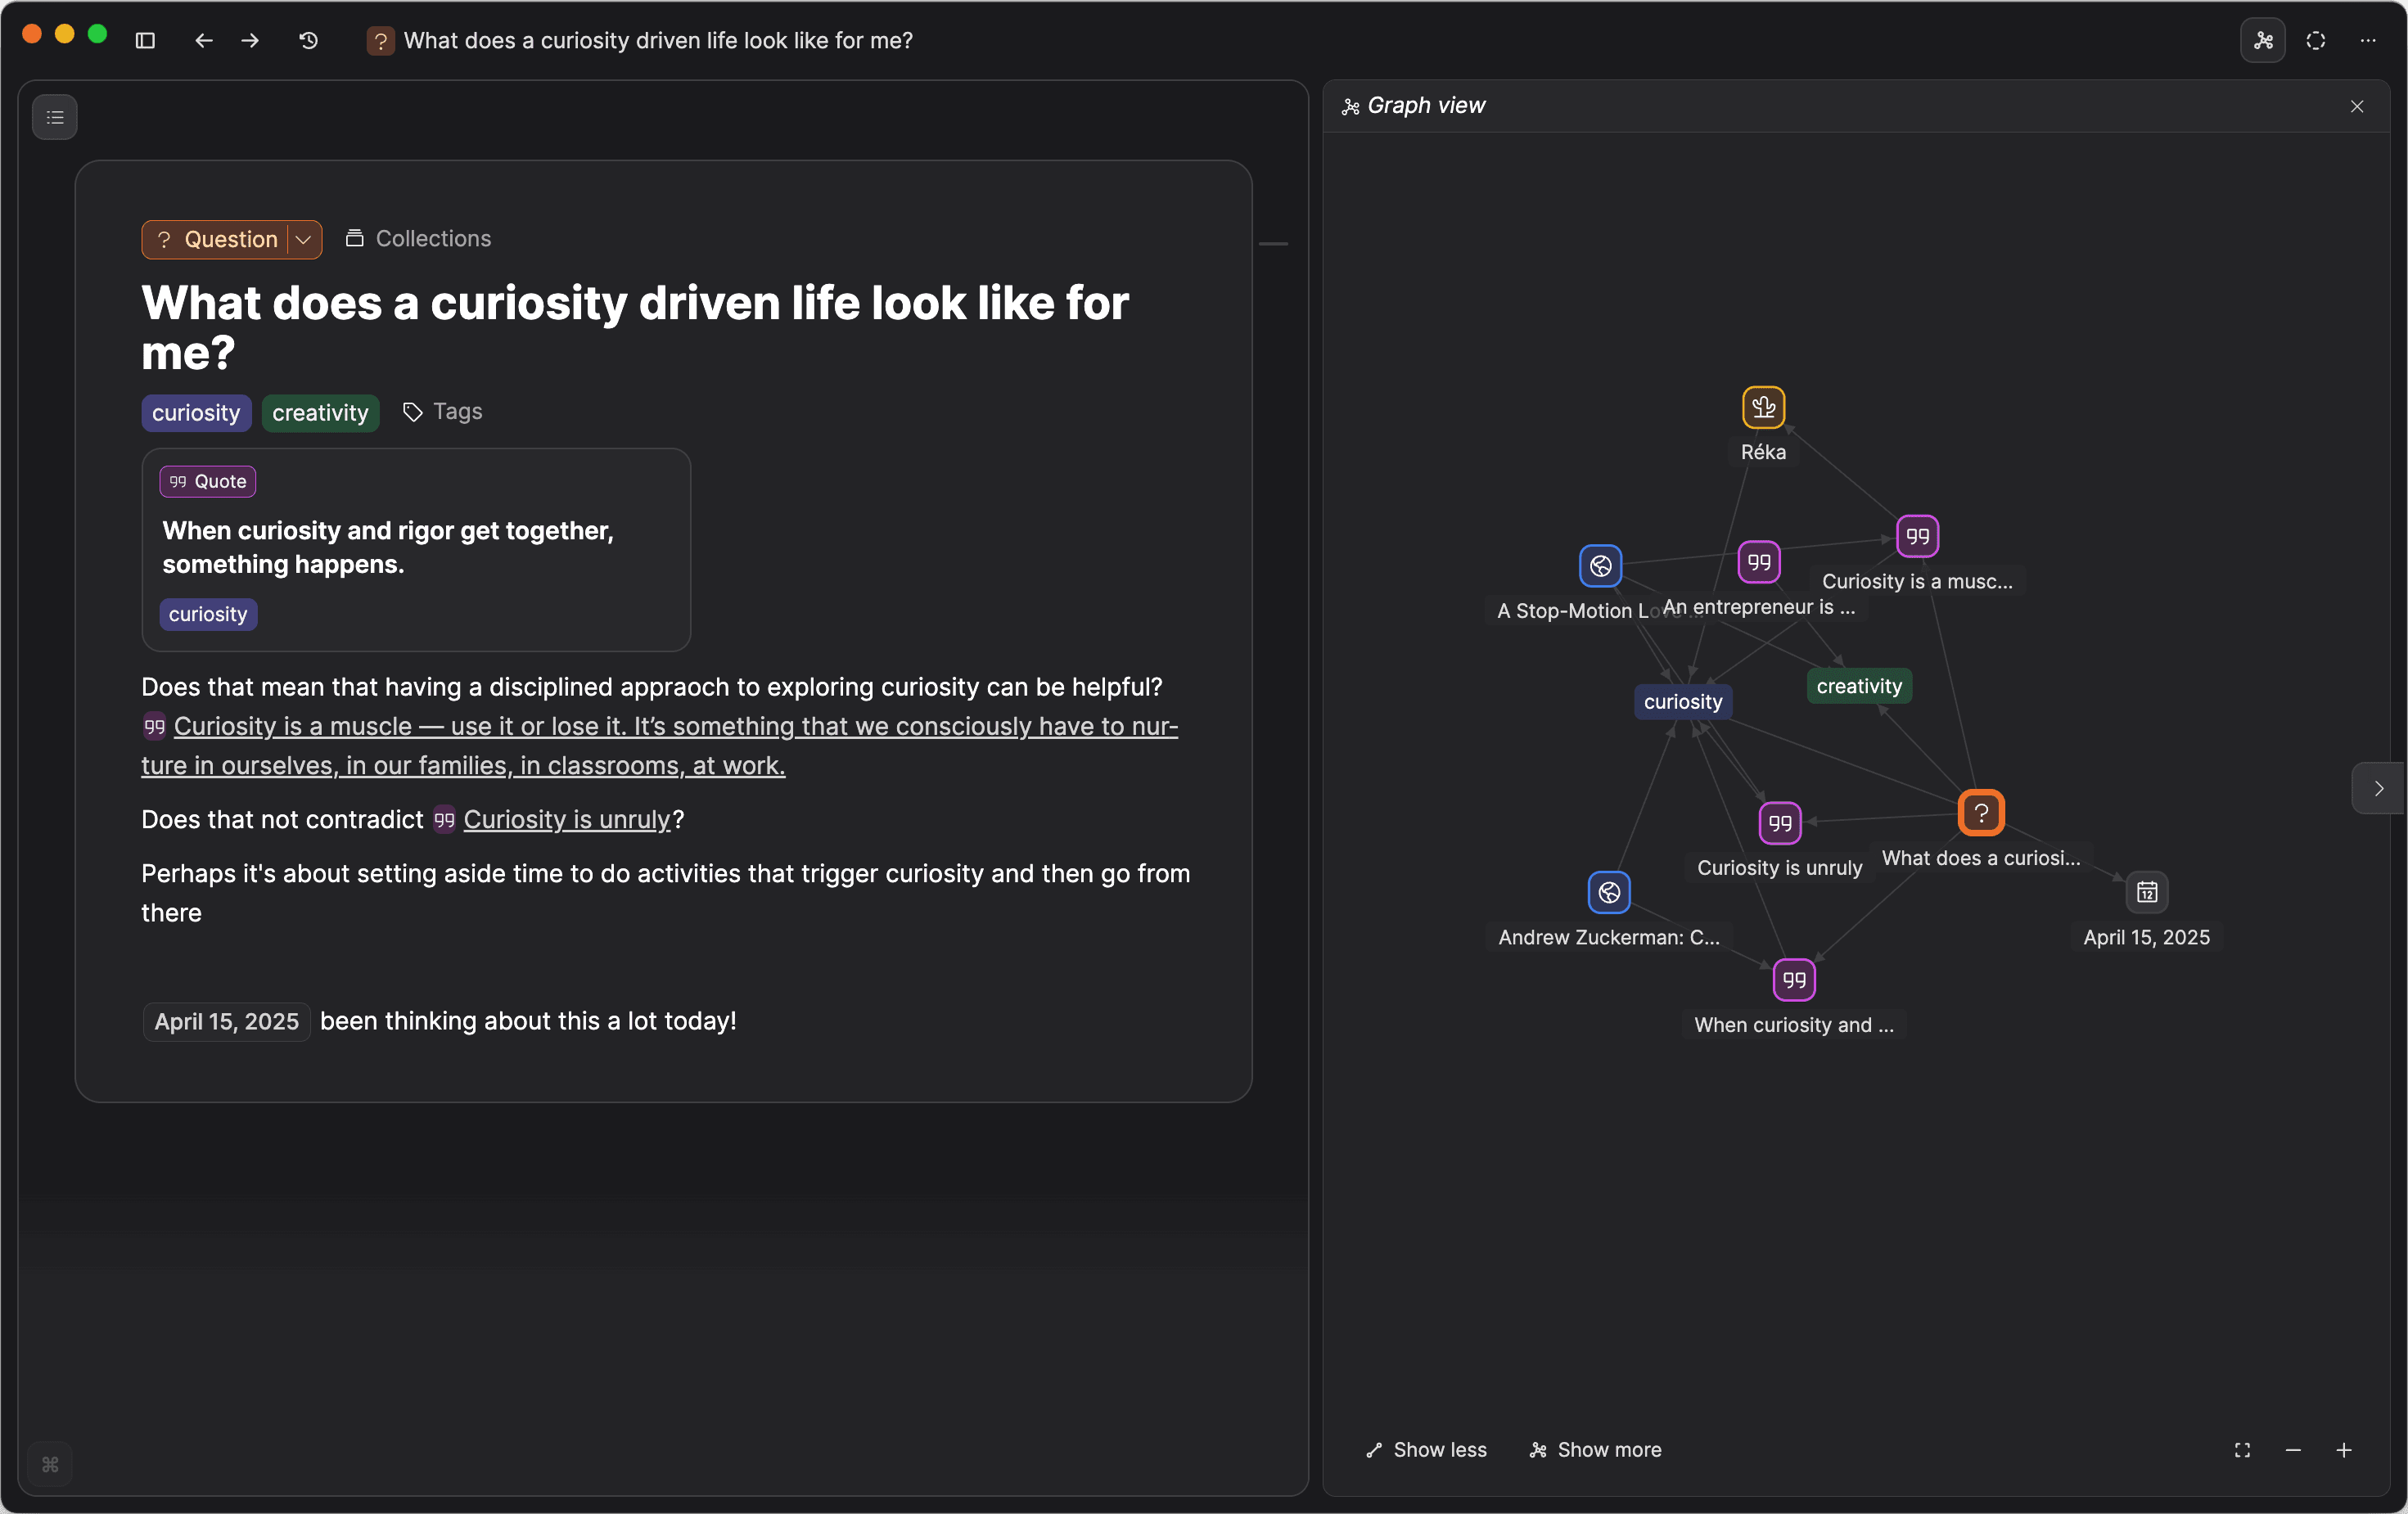2408x1514 pixels.
Task: Open the ellipsis options menu in the titlebar
Action: coord(2368,41)
